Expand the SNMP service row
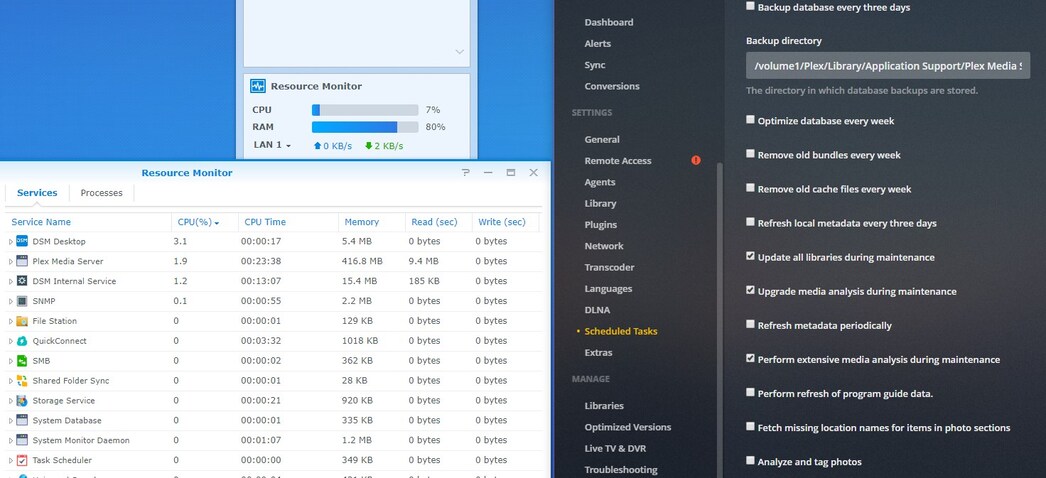This screenshot has height=478, width=1046. (11, 301)
